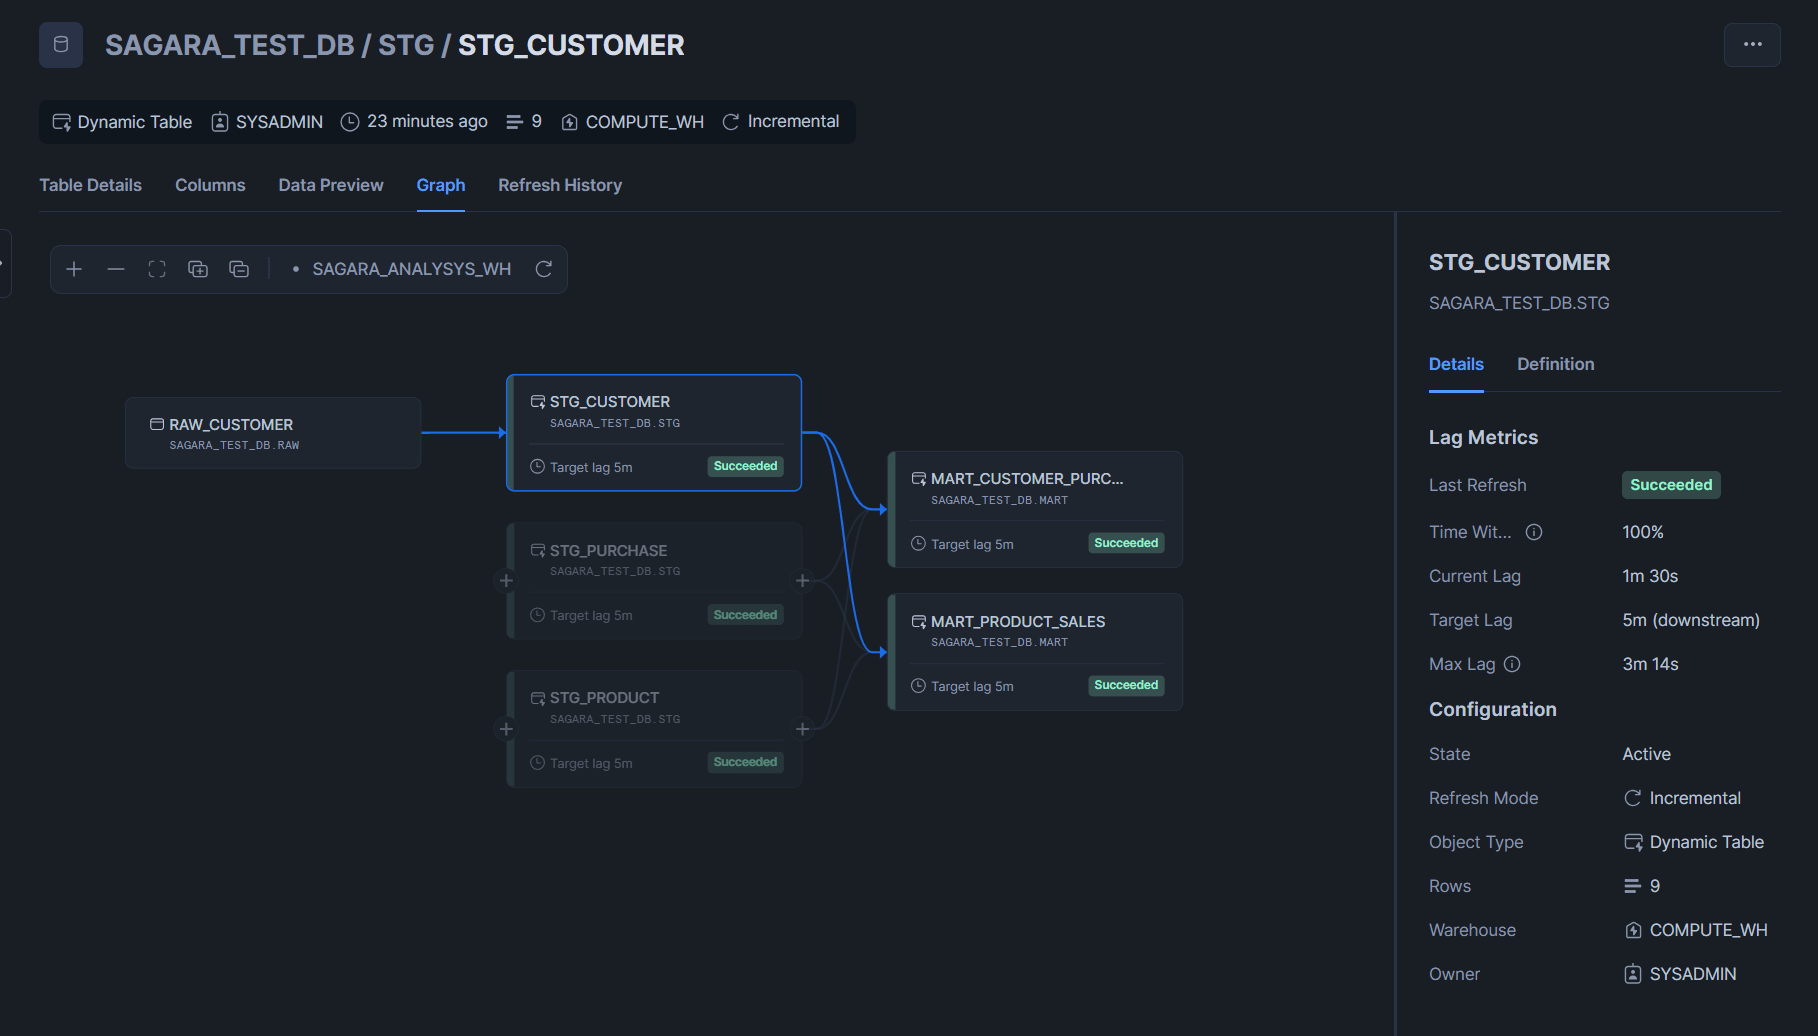
Task: Click the Incremental refresh mode in the header bar
Action: point(793,122)
